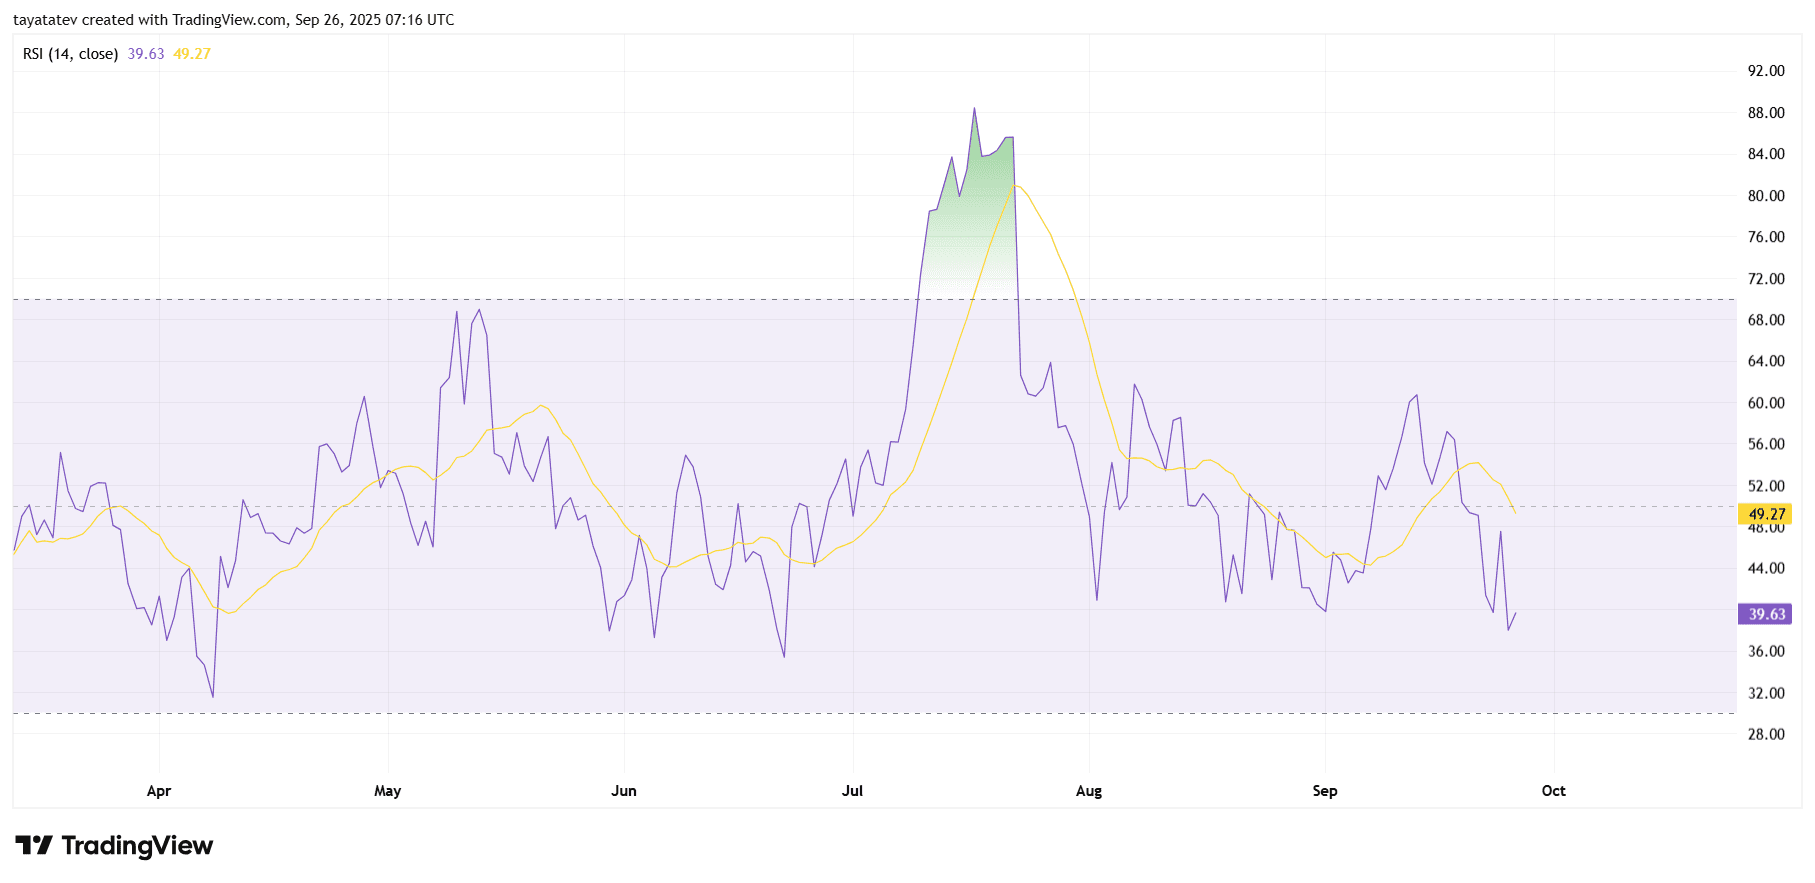The width and height of the screenshot is (1815, 883).
Task: Click the Jul label on time axis
Action: pos(852,791)
